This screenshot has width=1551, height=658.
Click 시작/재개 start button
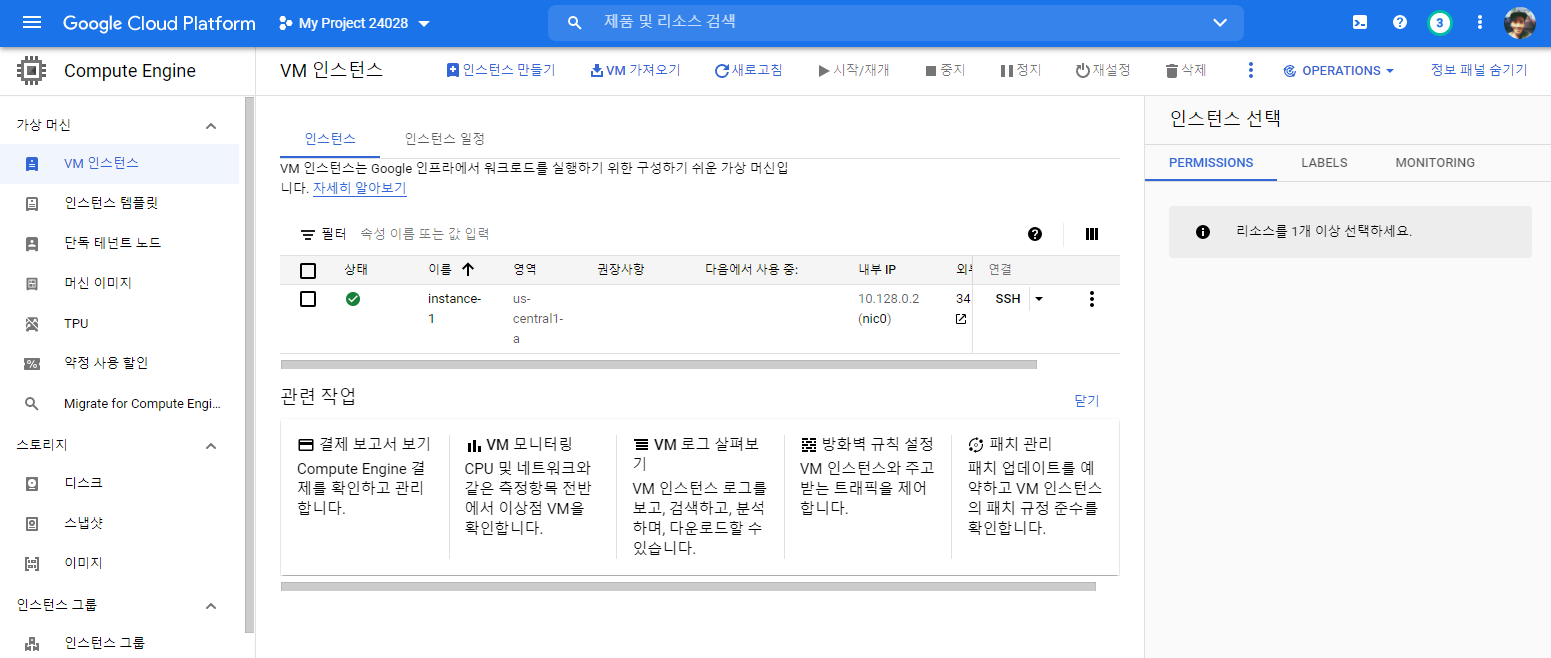(x=854, y=70)
